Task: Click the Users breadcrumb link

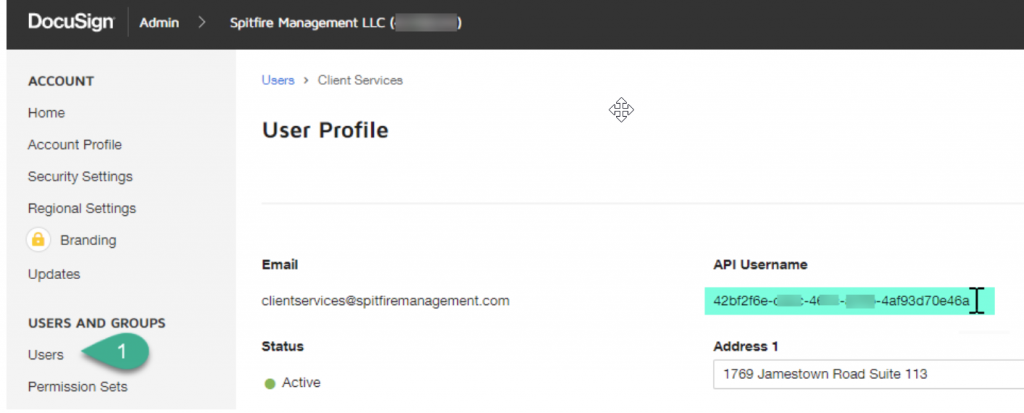Action: [x=278, y=80]
